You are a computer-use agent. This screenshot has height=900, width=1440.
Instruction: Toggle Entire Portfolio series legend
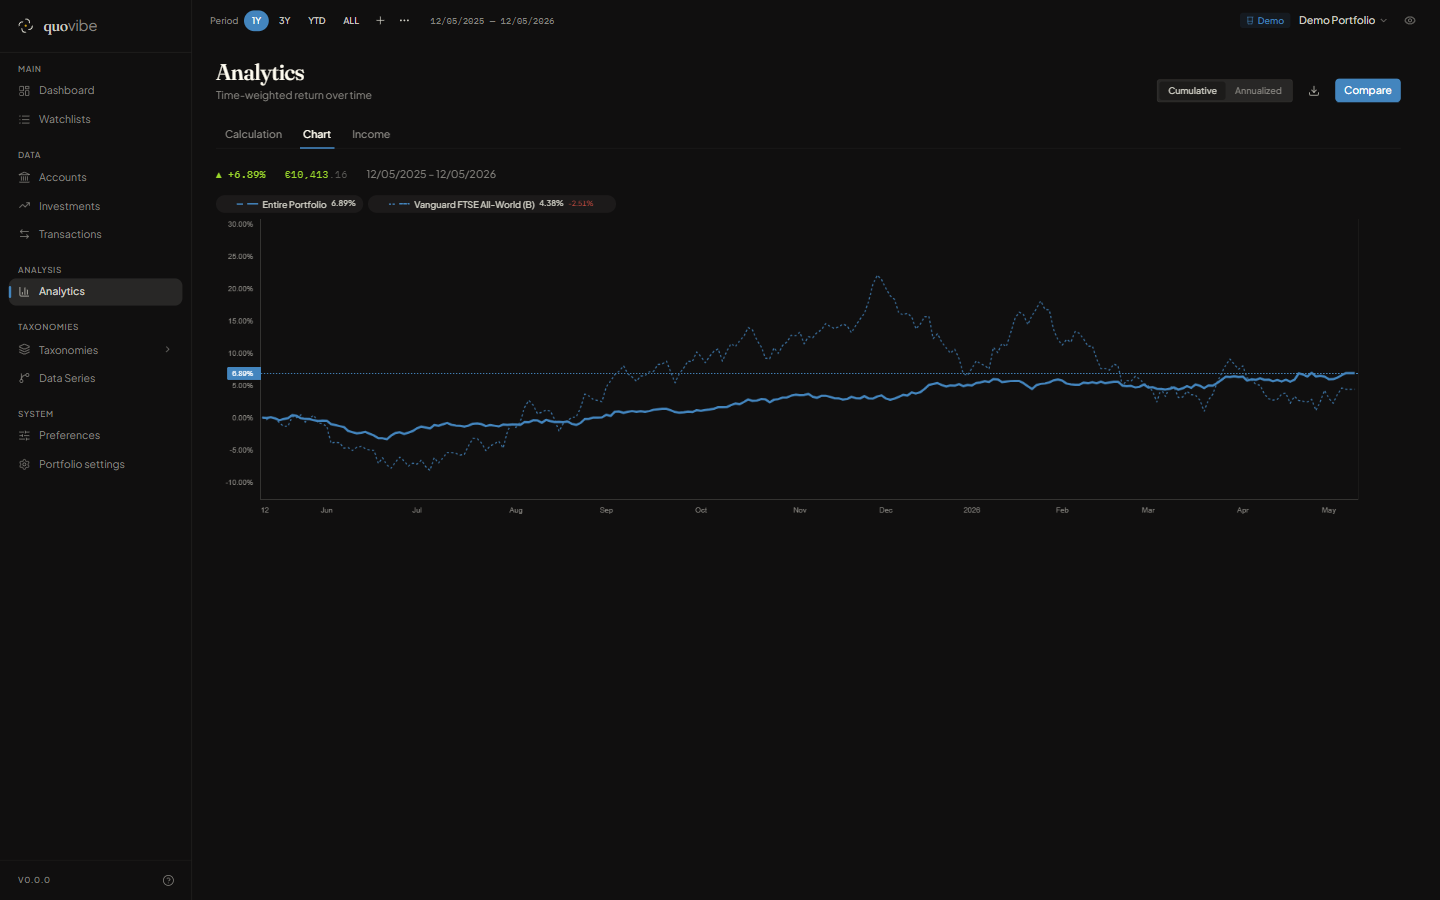point(290,204)
